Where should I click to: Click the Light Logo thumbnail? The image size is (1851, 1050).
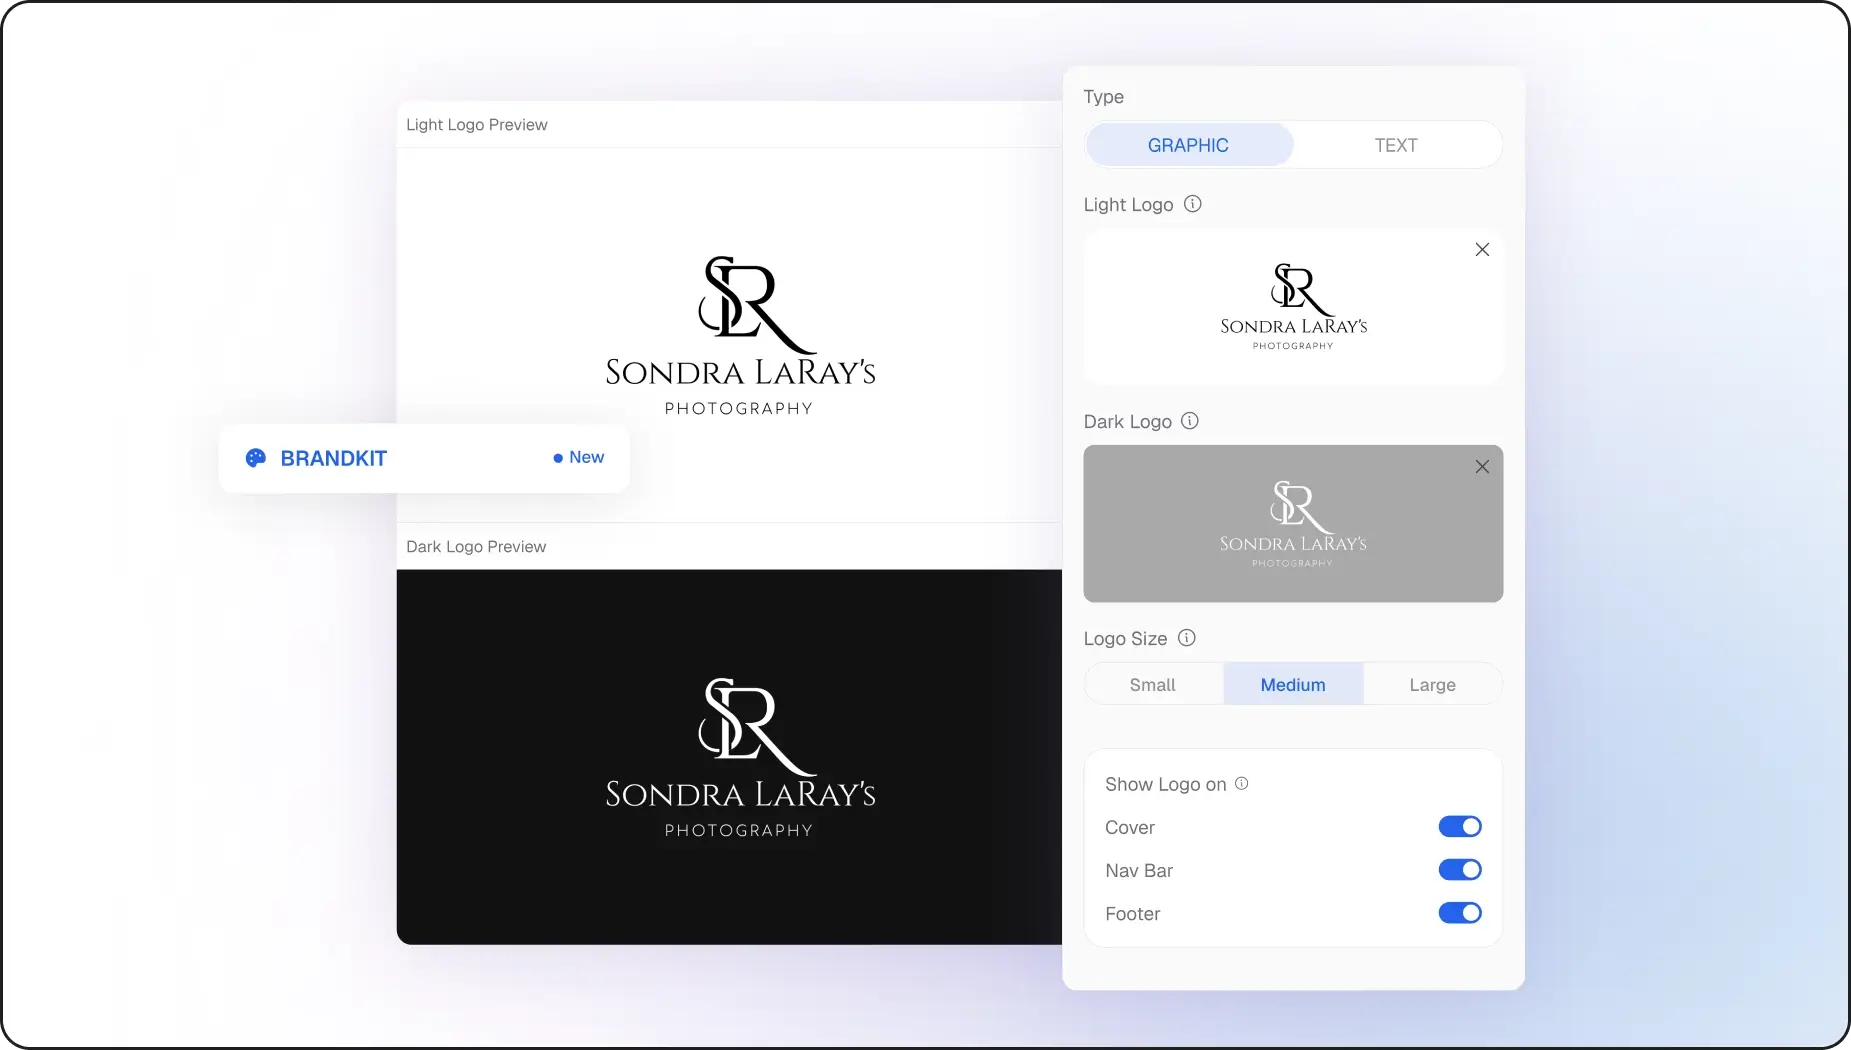click(1293, 307)
